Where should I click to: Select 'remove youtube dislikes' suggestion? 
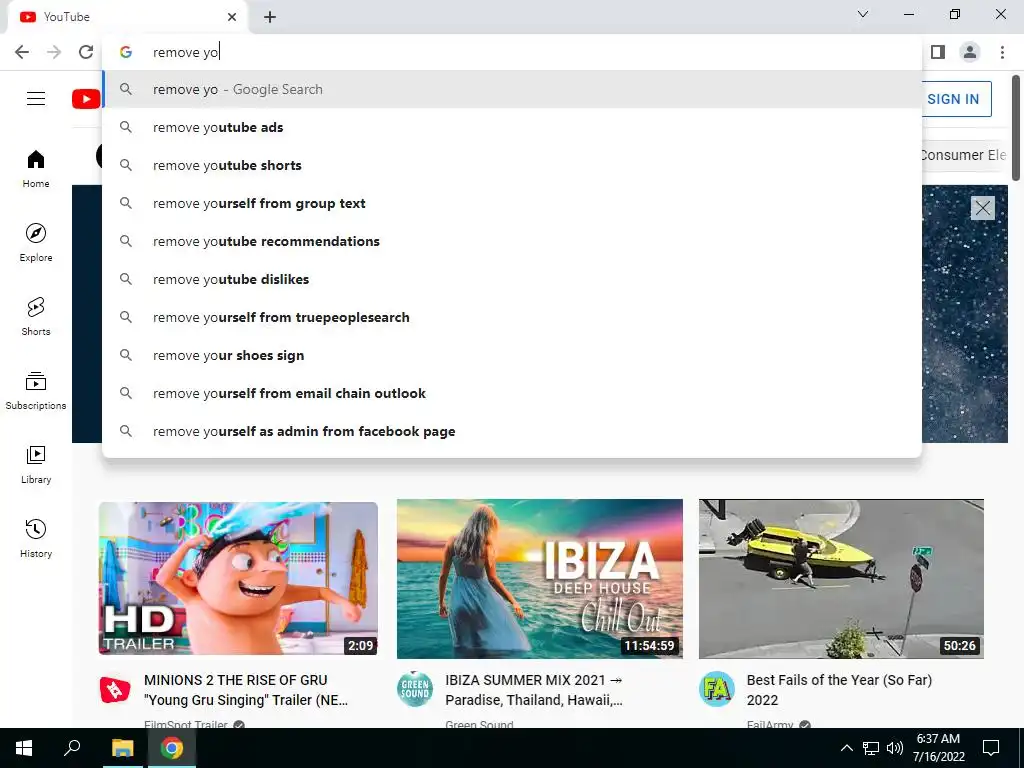512,279
